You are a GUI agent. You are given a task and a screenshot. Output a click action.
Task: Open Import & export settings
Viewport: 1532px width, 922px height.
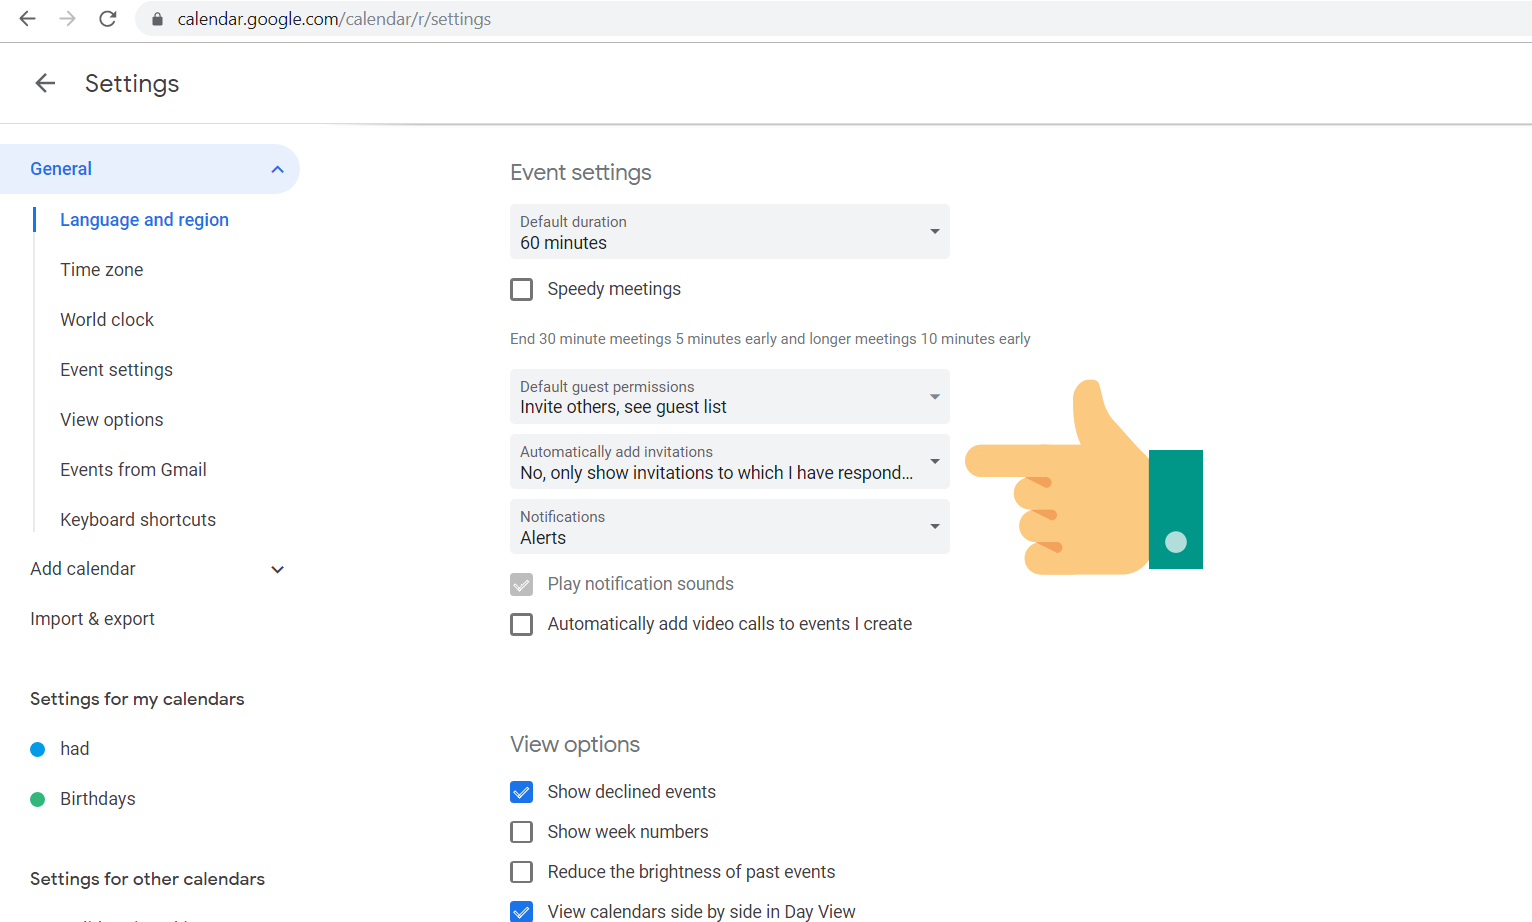pyautogui.click(x=93, y=619)
